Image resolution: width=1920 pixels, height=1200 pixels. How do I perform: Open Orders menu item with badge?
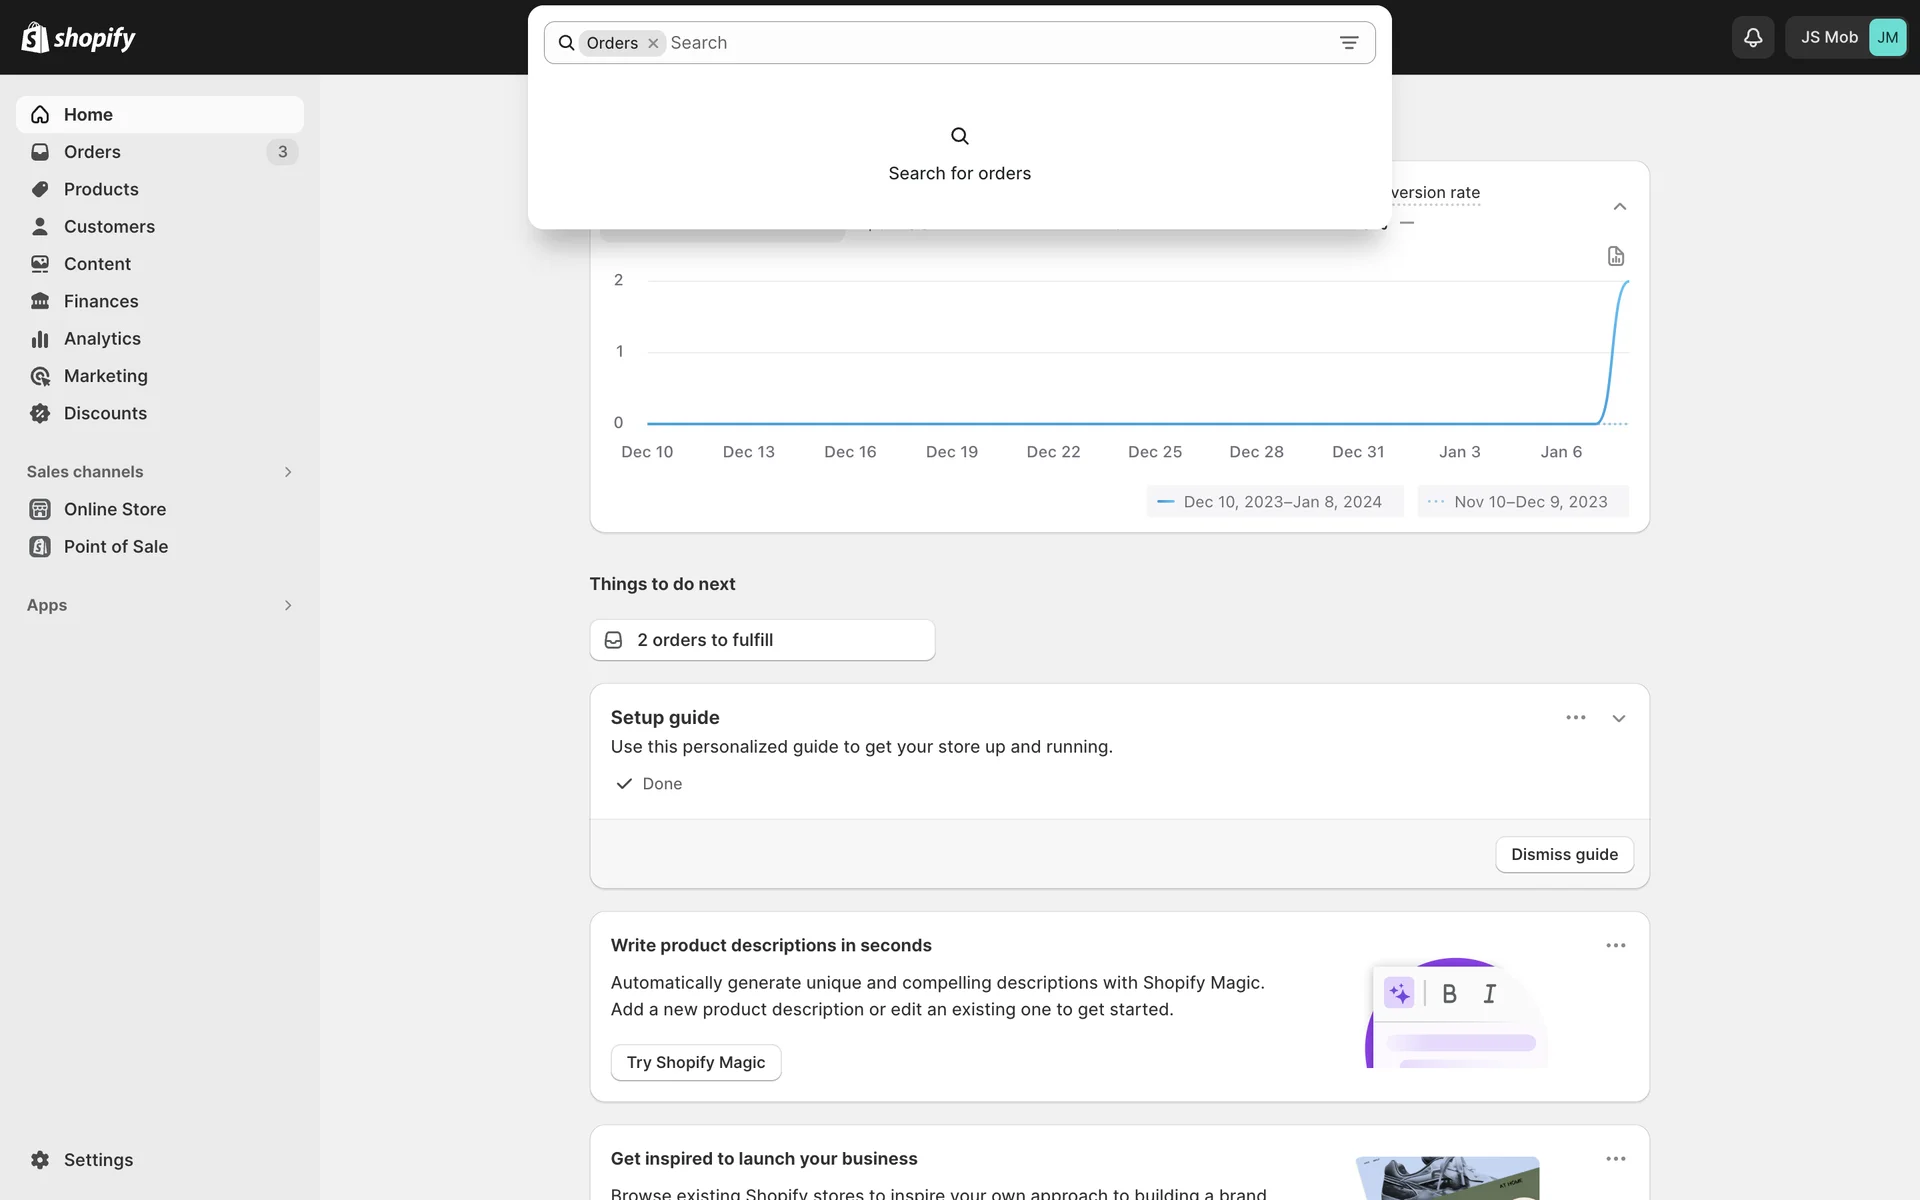click(92, 152)
